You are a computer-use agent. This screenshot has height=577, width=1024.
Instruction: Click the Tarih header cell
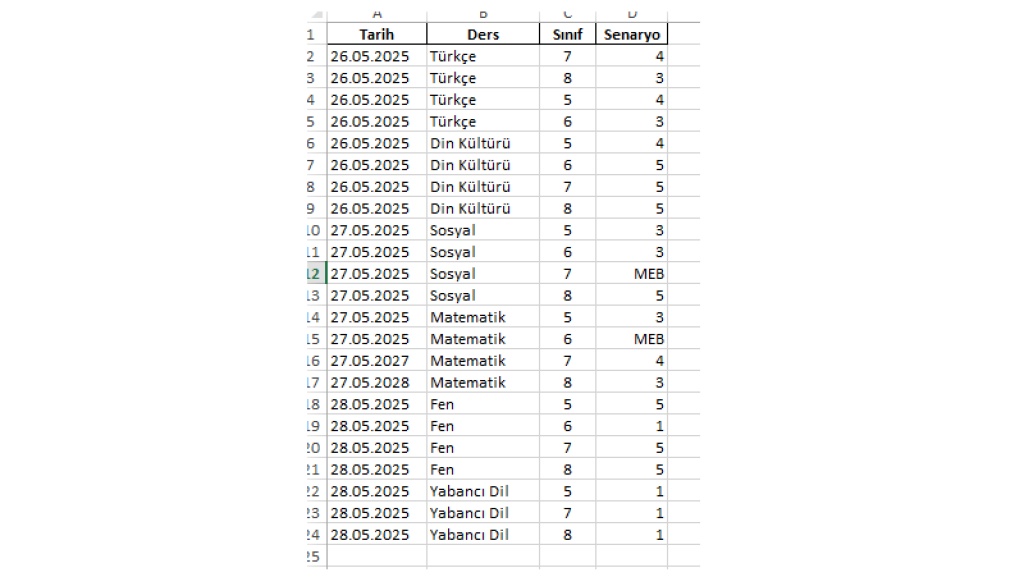(x=377, y=34)
